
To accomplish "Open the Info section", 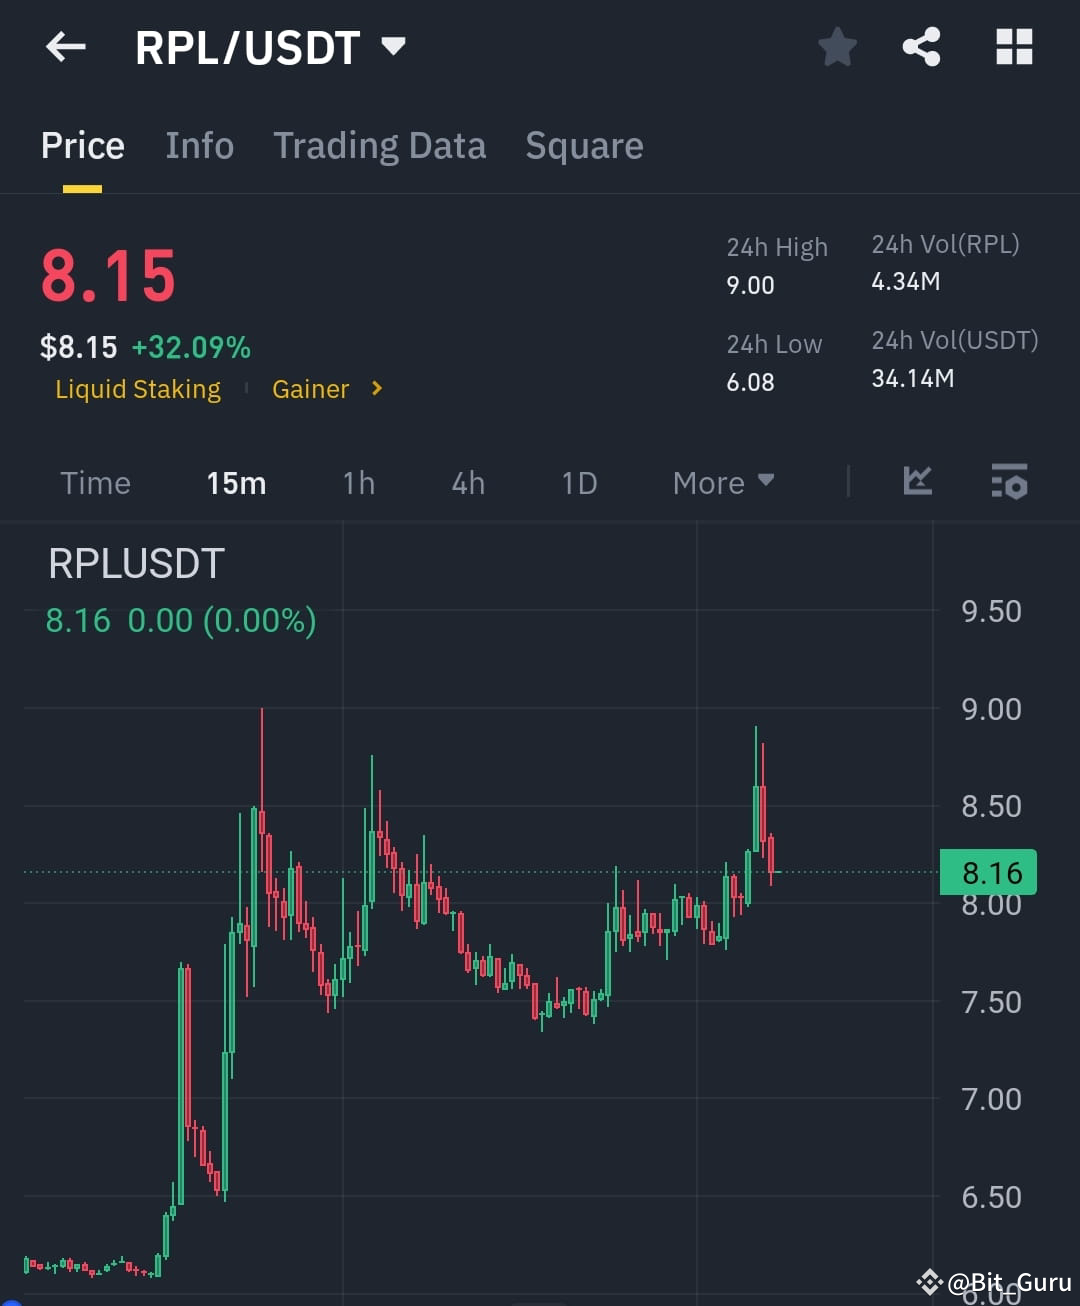I will [x=199, y=146].
